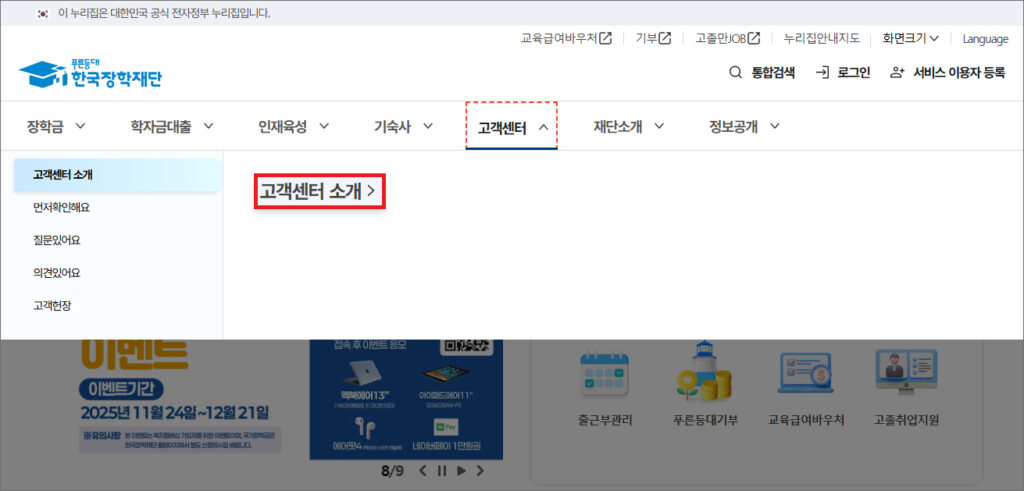
Task: Click the Korea Student Aid Foundation logo
Action: 90,73
